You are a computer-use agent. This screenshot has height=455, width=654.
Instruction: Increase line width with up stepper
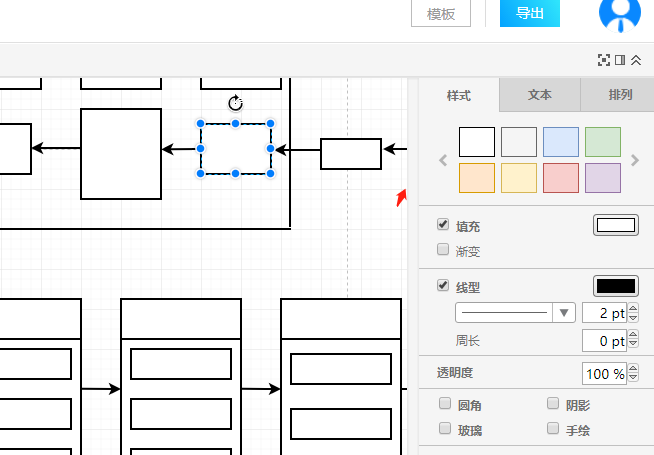click(633, 308)
